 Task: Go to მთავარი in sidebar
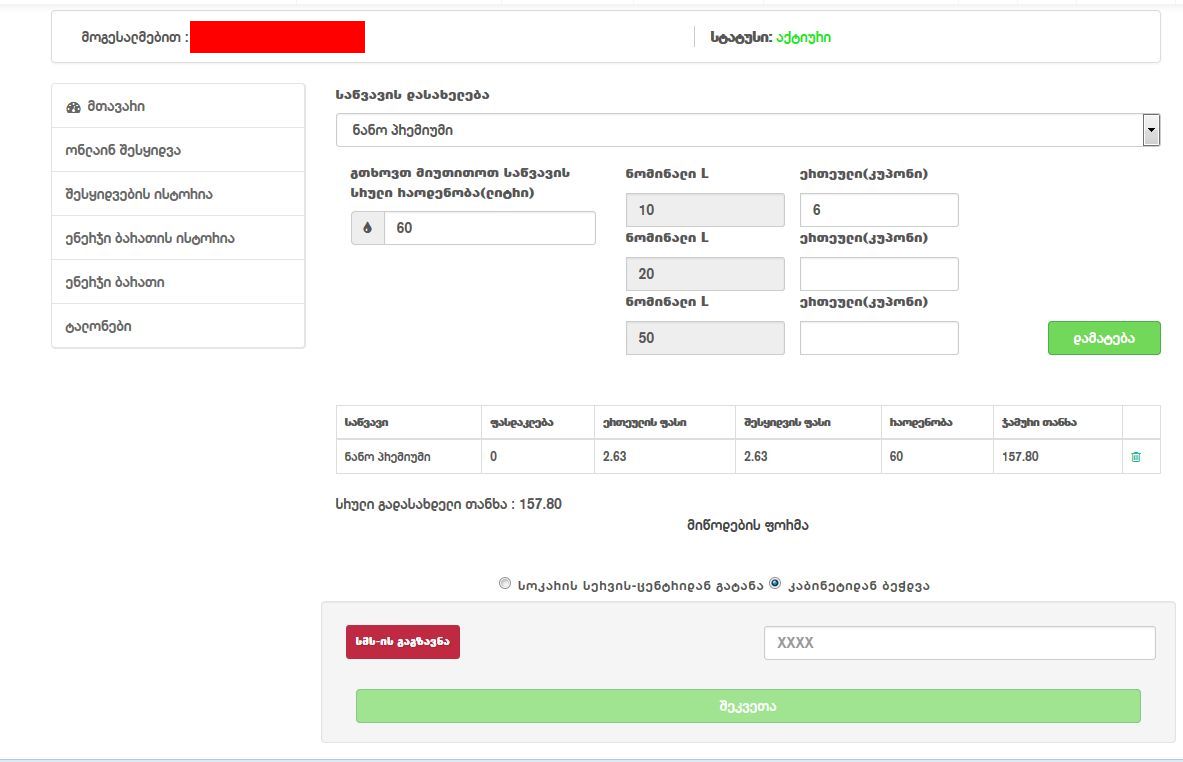point(178,106)
